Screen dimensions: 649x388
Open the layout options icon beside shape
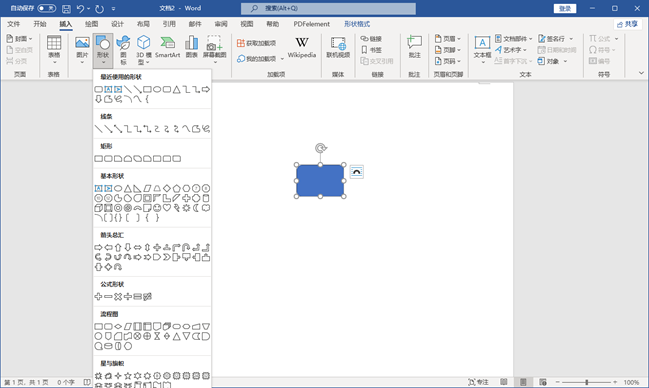pos(356,171)
